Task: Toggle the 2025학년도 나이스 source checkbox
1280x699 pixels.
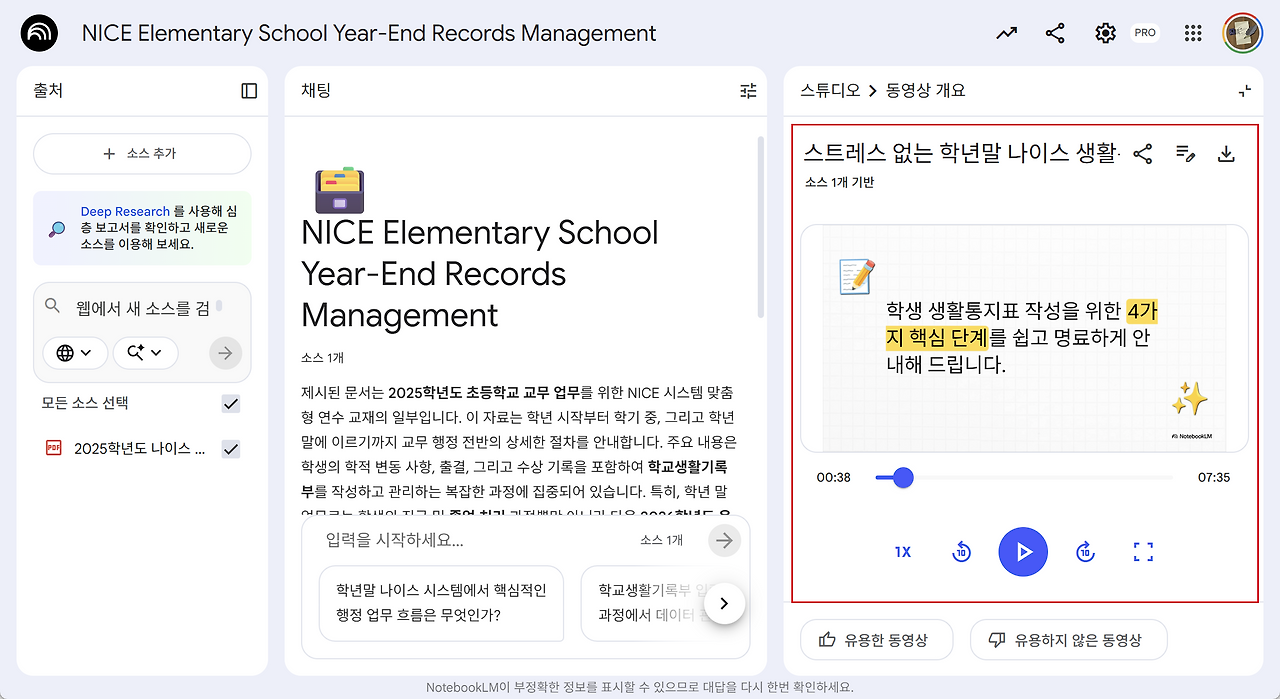Action: coord(231,449)
